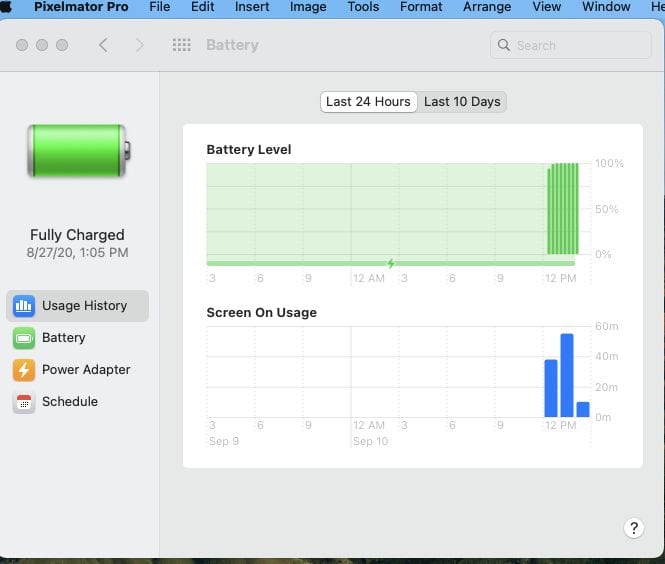Switch to Last 10 Days view
This screenshot has height=564, width=665.
[462, 102]
